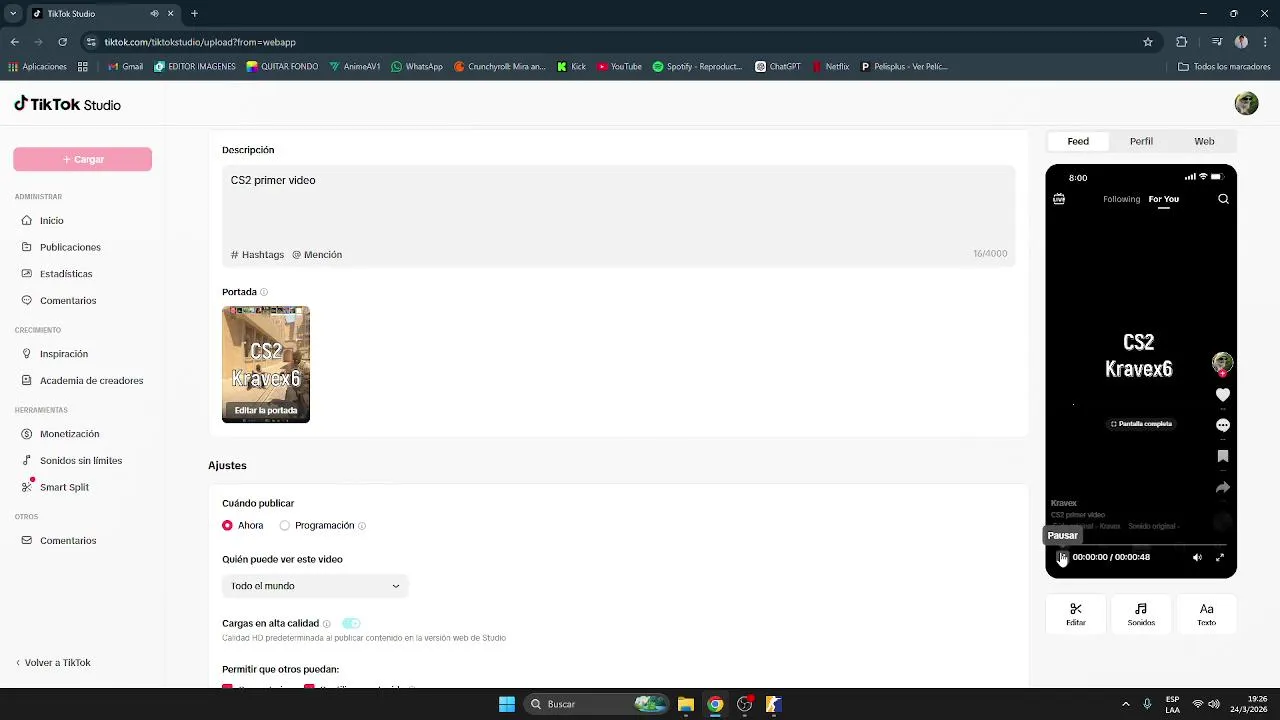
Task: Switch preview to the Feed tab
Action: click(x=1078, y=141)
